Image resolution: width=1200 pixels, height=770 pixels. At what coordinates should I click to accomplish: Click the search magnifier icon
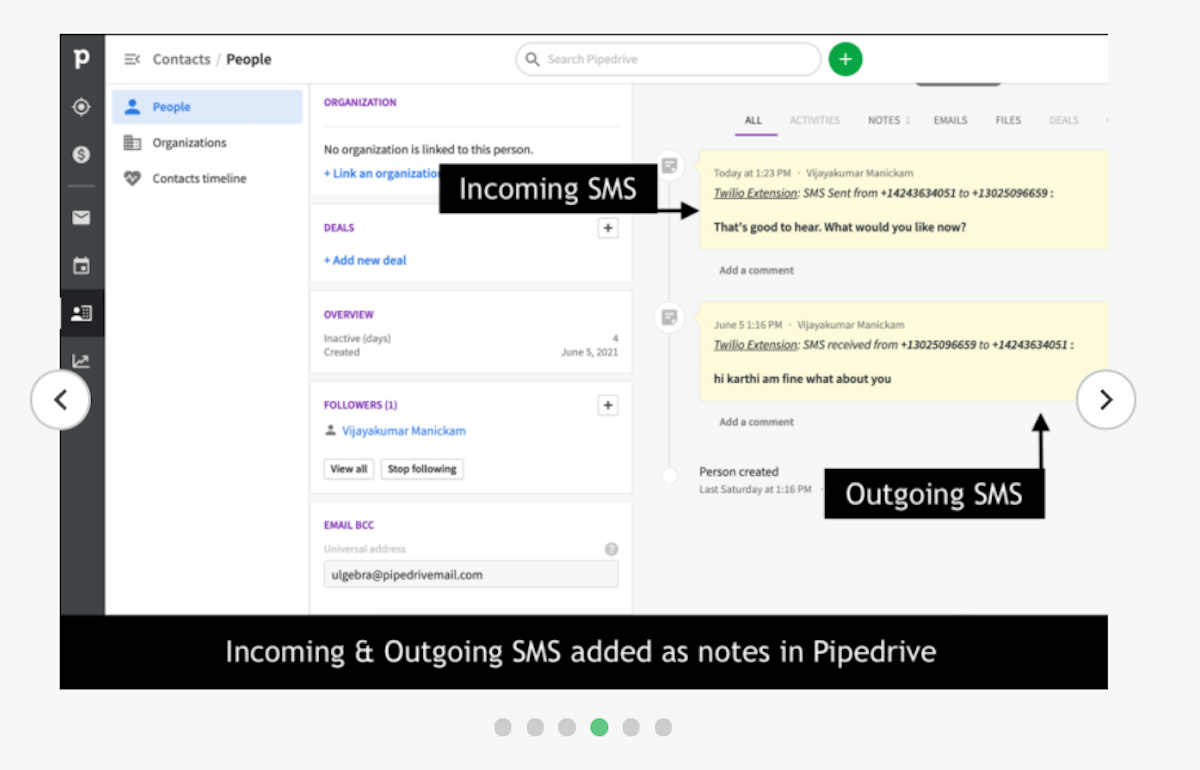click(x=532, y=59)
